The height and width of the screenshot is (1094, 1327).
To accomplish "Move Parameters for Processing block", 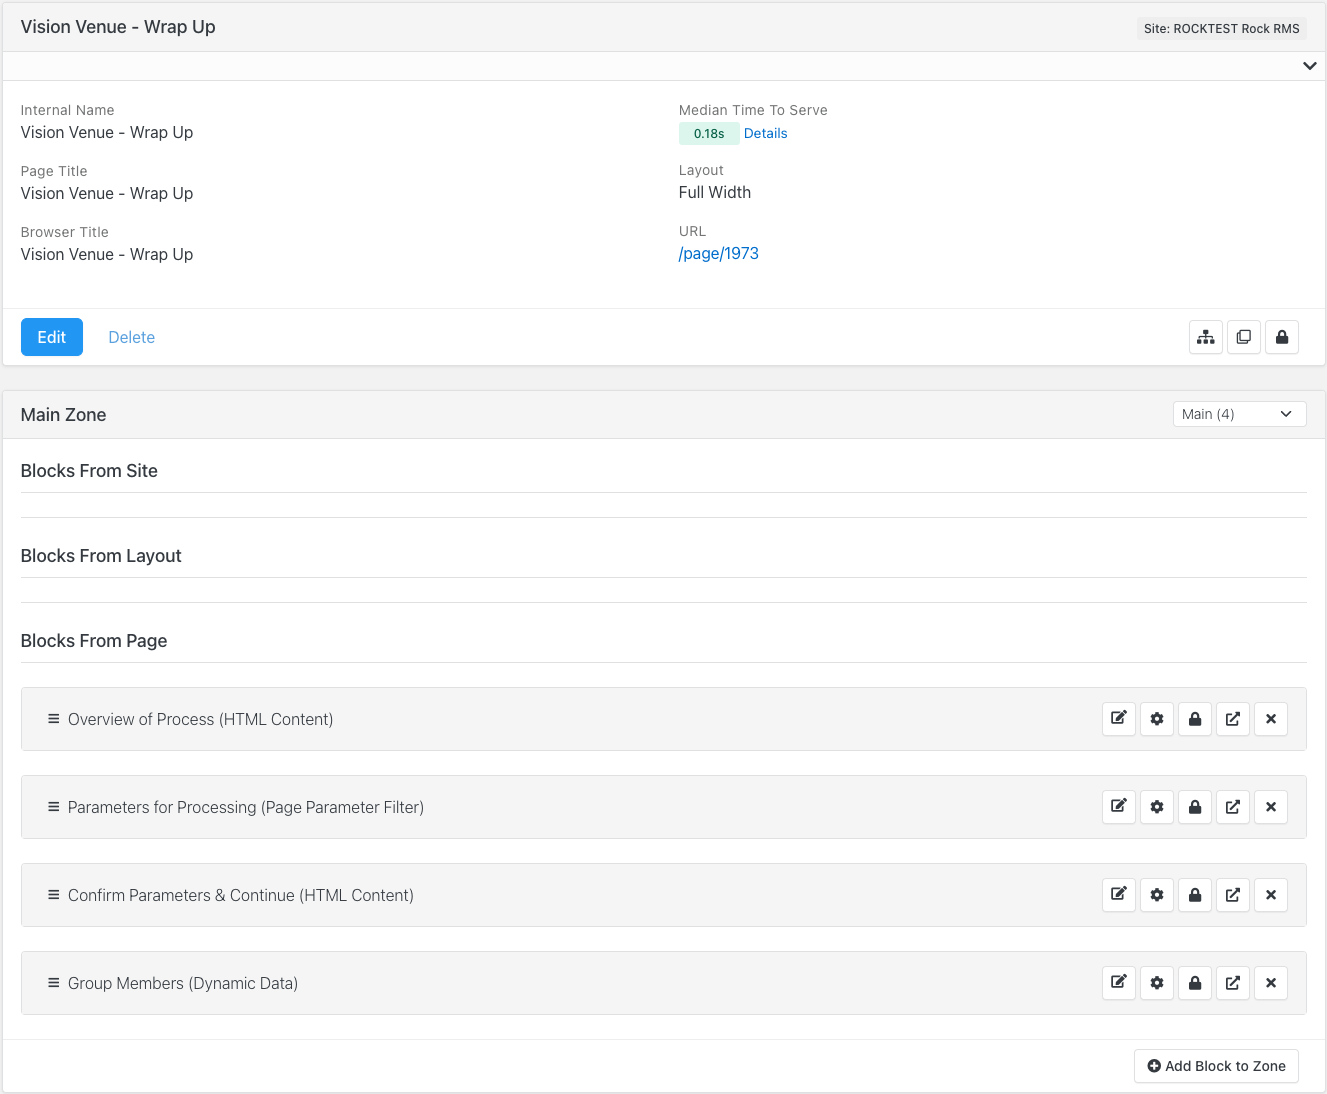I will coord(1233,807).
